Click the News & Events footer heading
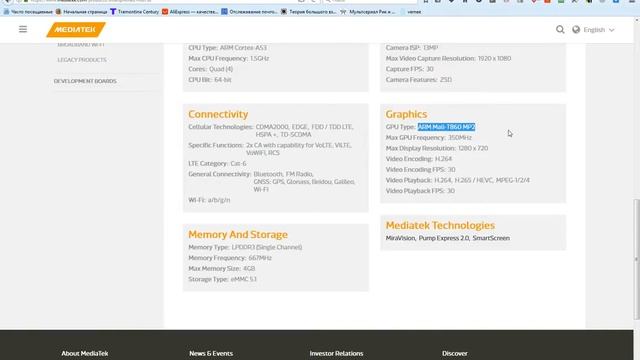 (211, 353)
